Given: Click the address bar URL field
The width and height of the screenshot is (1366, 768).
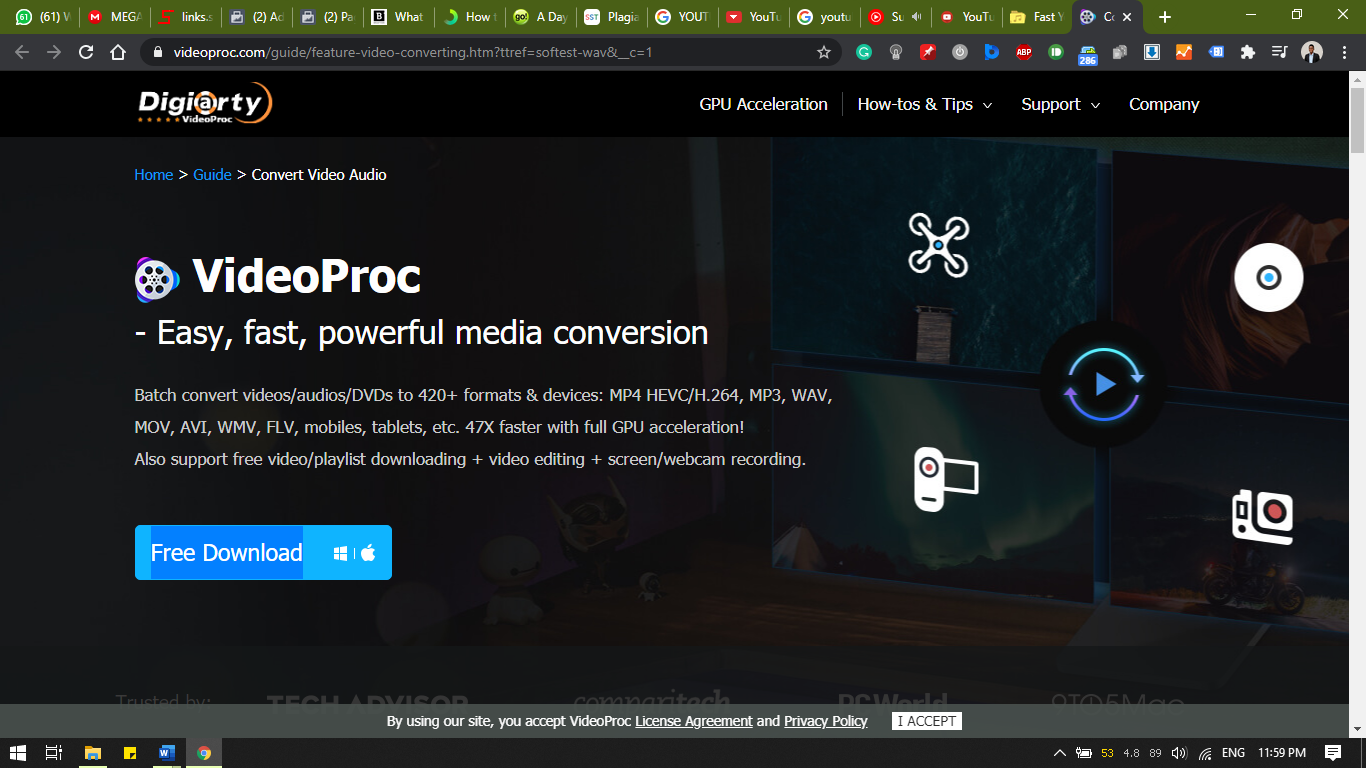Looking at the screenshot, I should 490,52.
